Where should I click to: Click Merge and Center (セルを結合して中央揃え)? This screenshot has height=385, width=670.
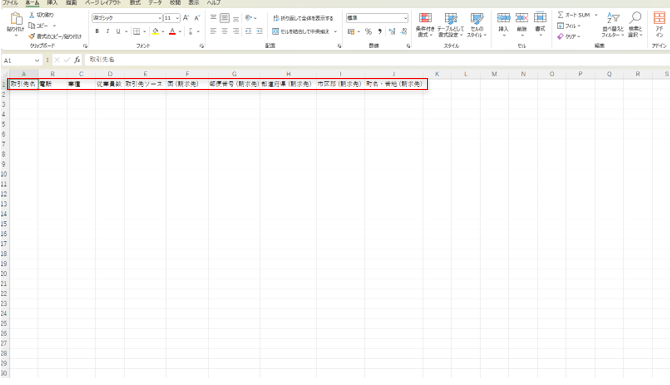coord(301,31)
